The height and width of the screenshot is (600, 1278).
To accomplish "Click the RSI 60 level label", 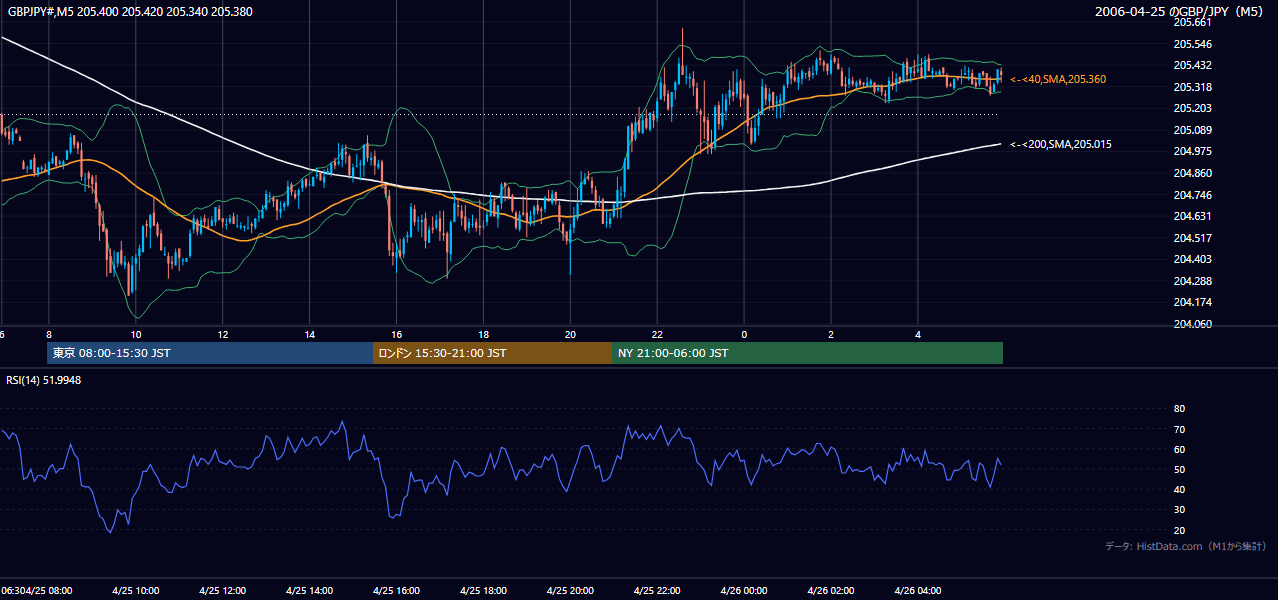I will pos(1179,449).
